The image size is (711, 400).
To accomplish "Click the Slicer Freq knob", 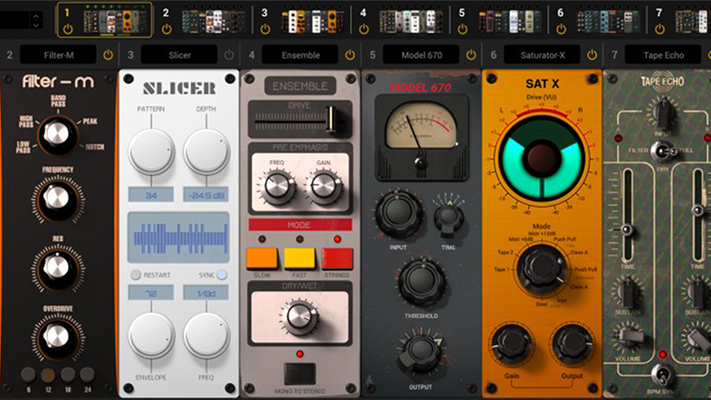I will pyautogui.click(x=206, y=336).
